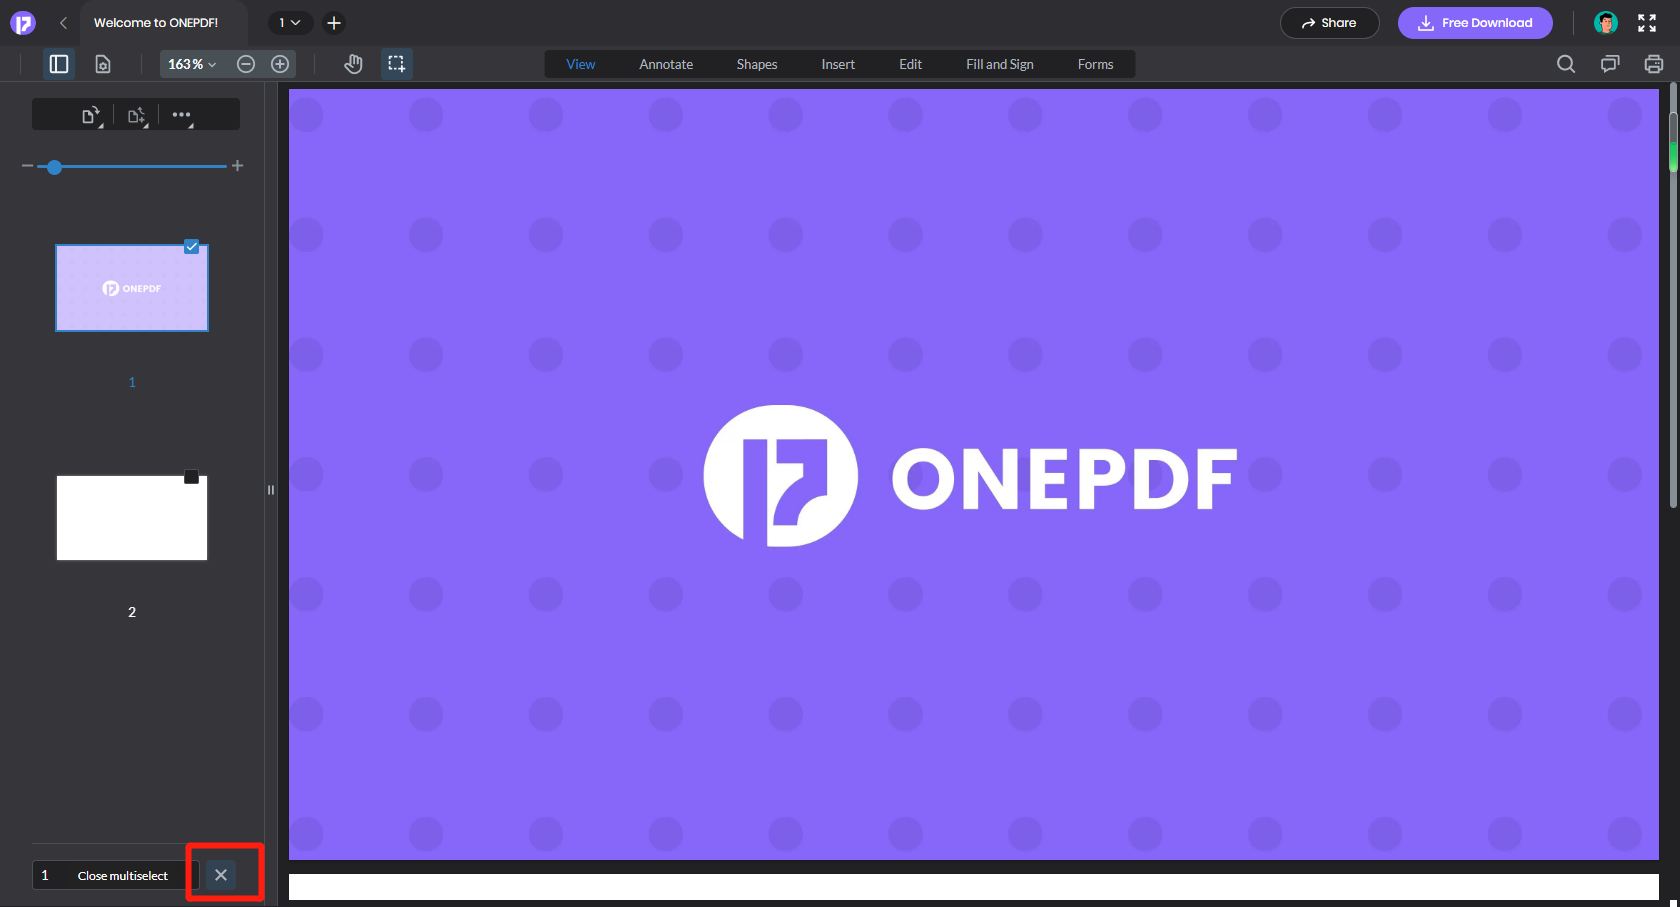Decrease thumbnail size with the minus icon
The height and width of the screenshot is (907, 1680).
coord(27,166)
